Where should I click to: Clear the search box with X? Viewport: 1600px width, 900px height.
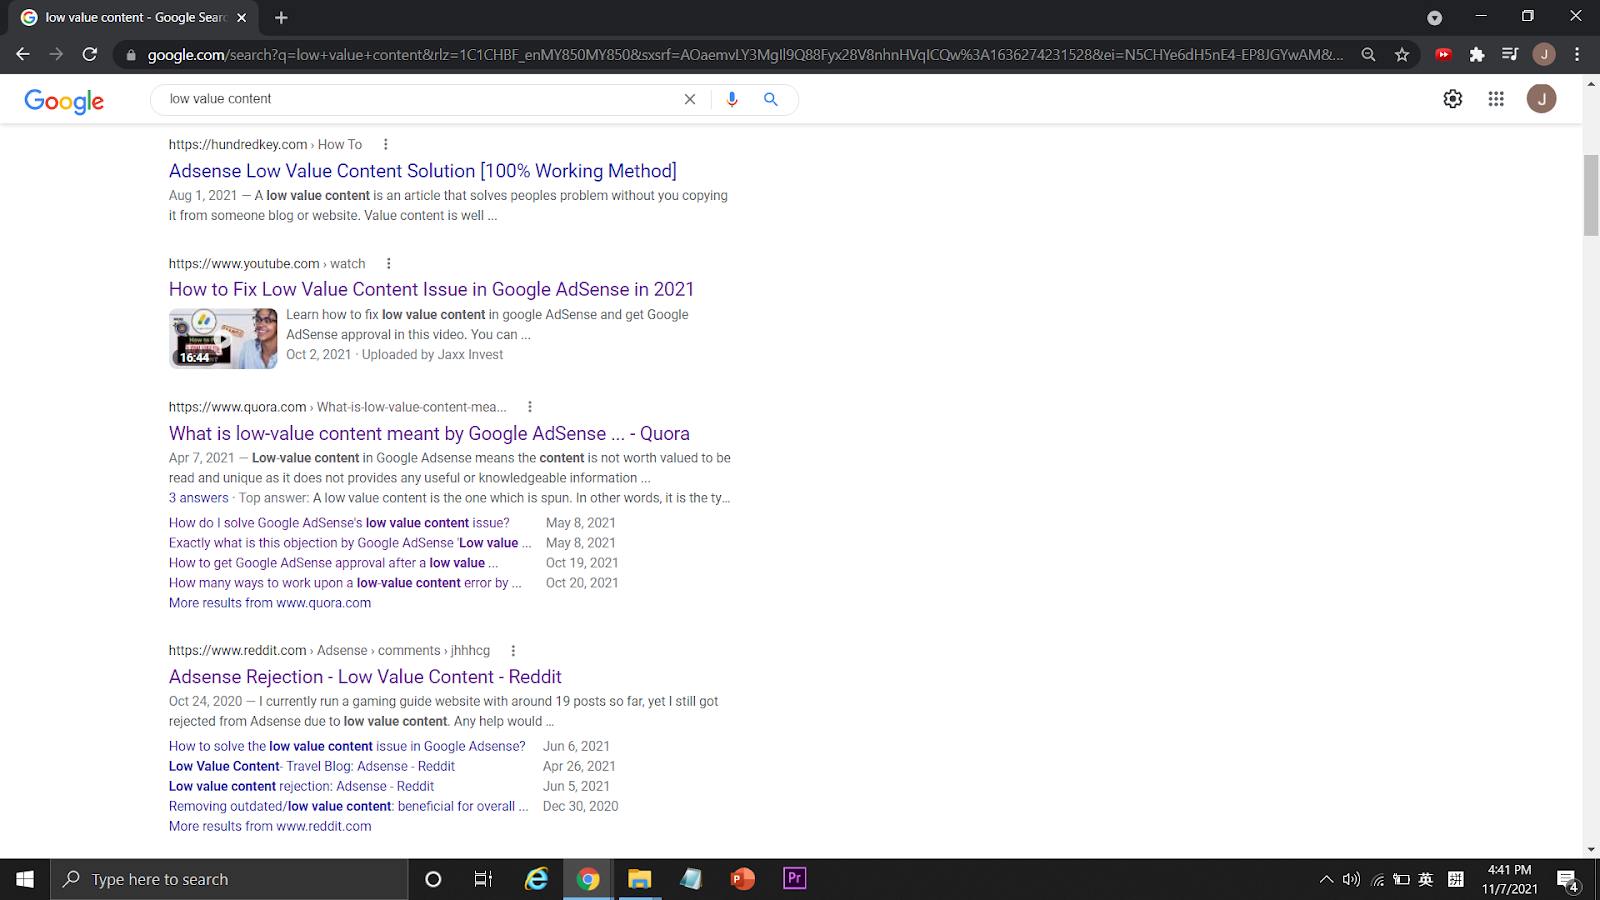pyautogui.click(x=690, y=99)
